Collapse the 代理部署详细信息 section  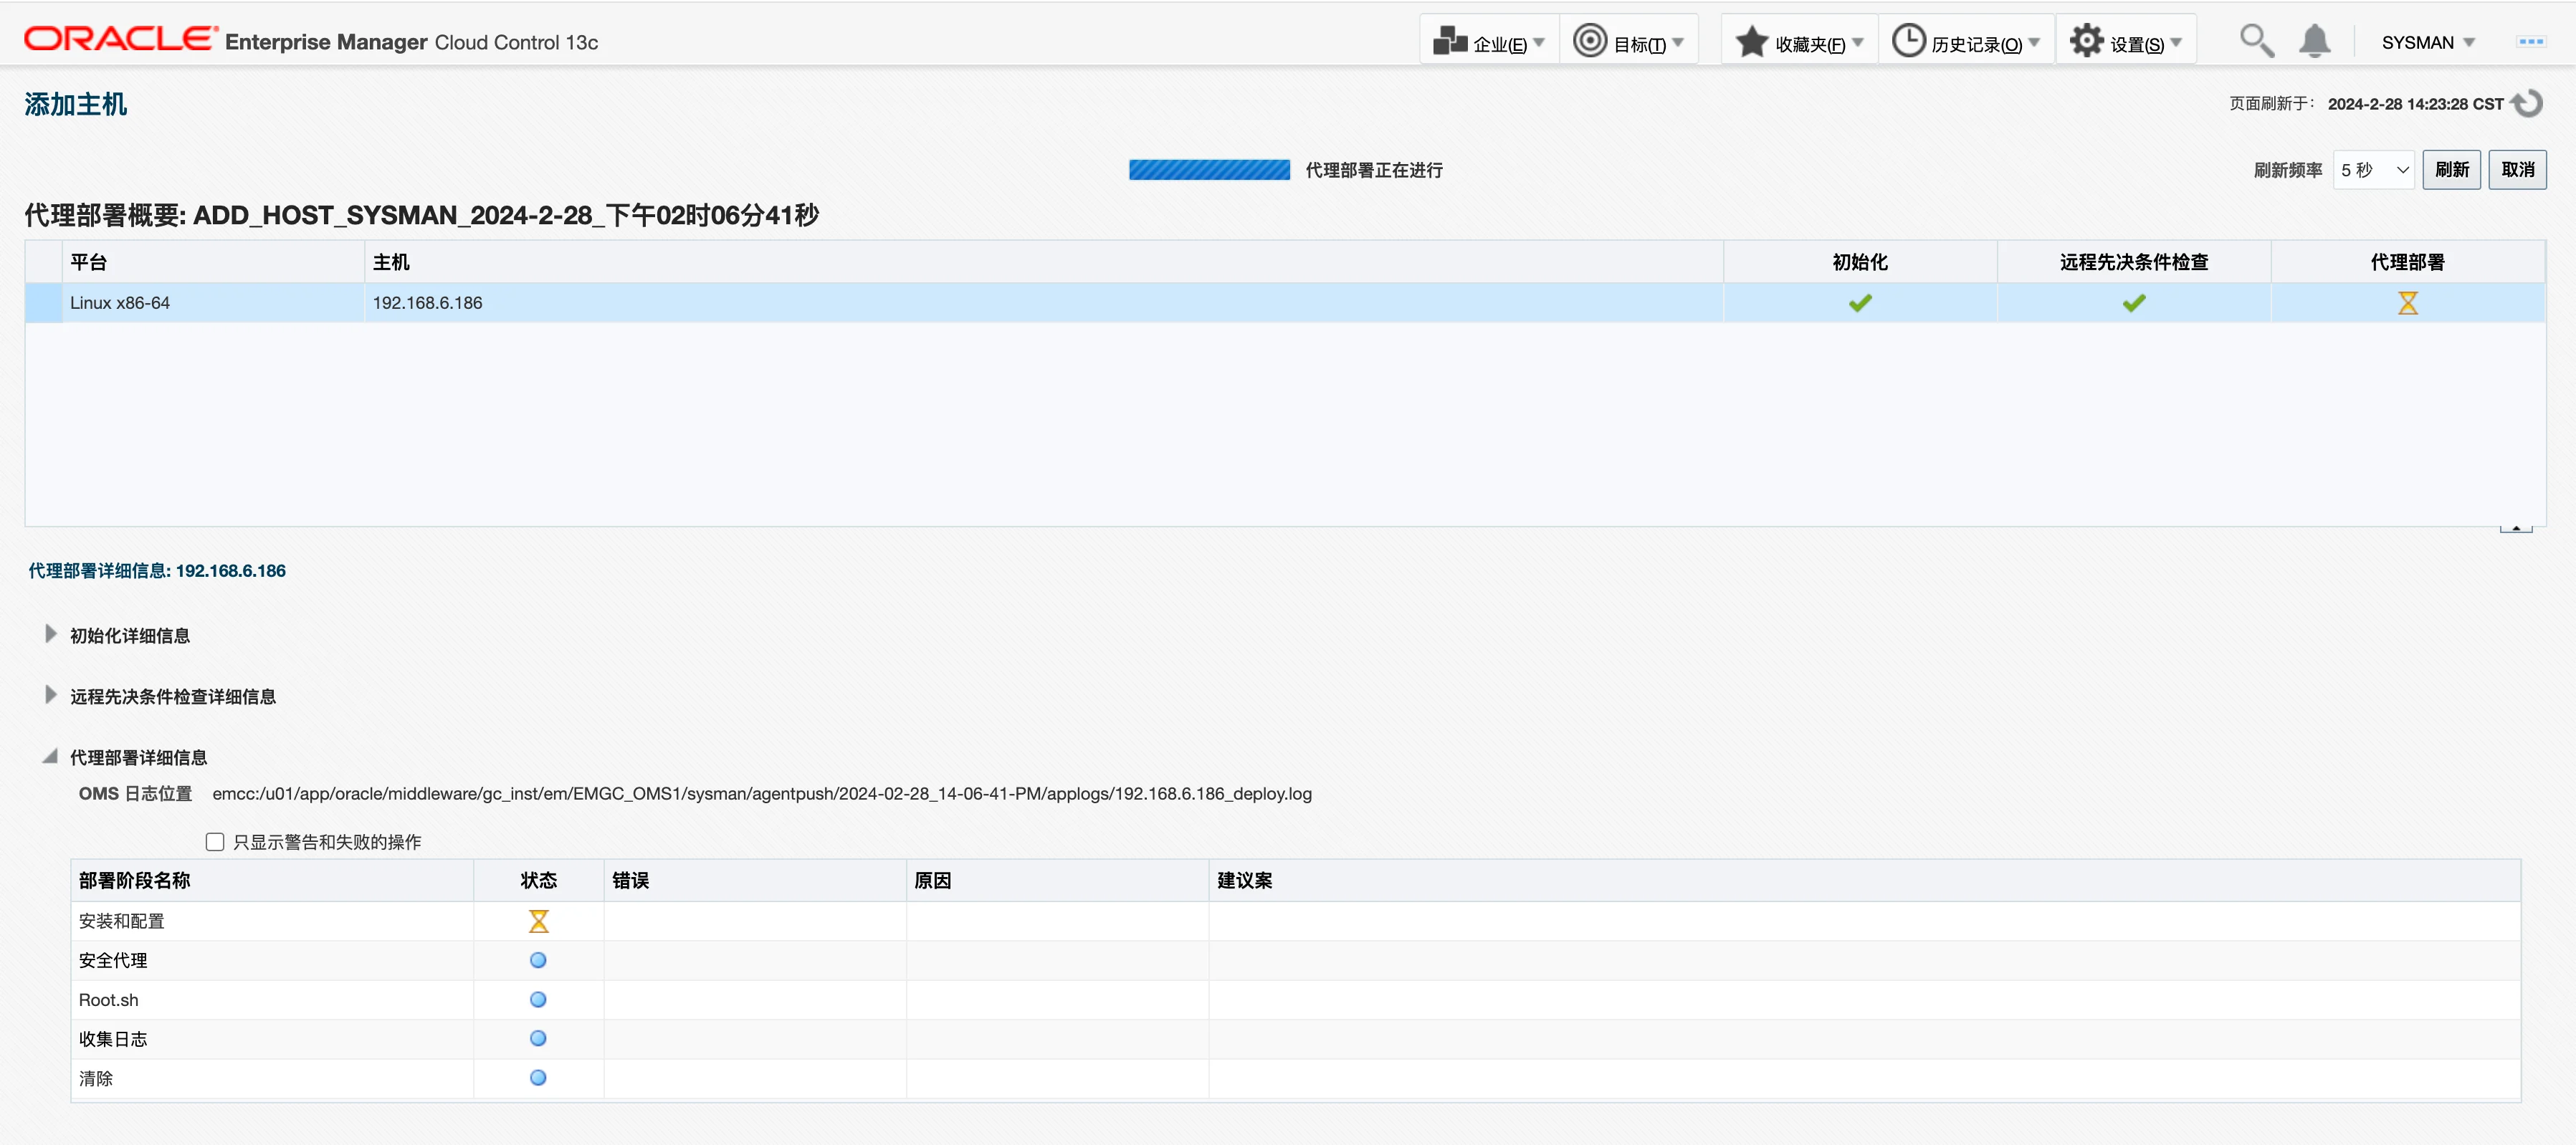[50, 757]
